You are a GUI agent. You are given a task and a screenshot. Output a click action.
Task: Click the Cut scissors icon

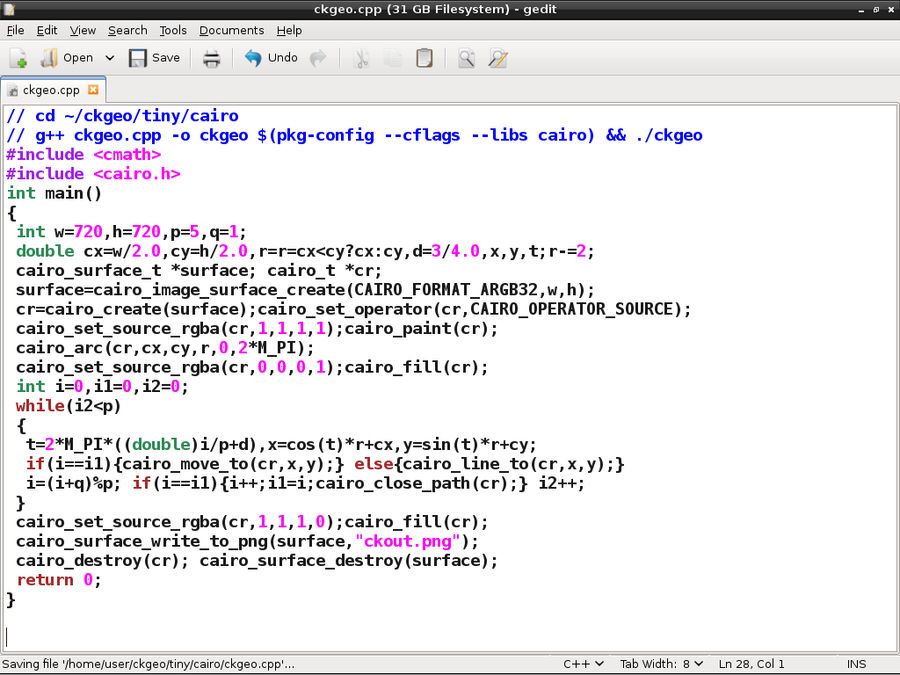(362, 58)
